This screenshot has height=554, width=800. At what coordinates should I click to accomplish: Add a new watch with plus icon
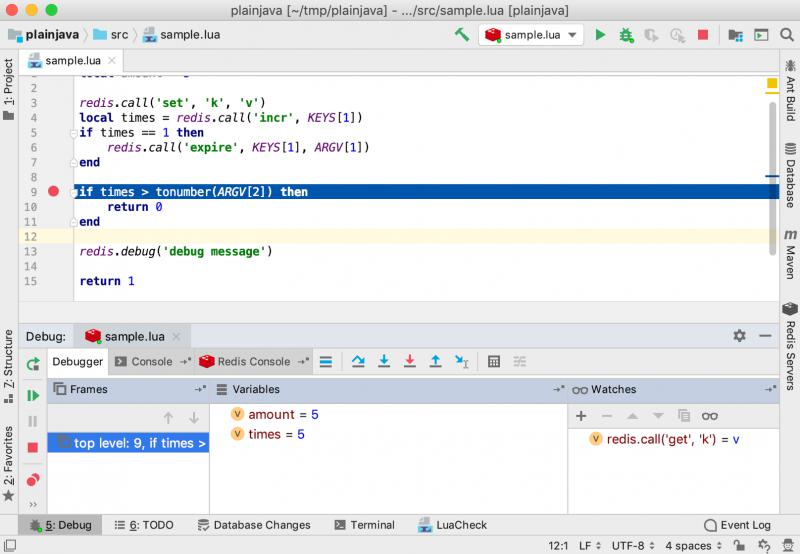pos(581,415)
